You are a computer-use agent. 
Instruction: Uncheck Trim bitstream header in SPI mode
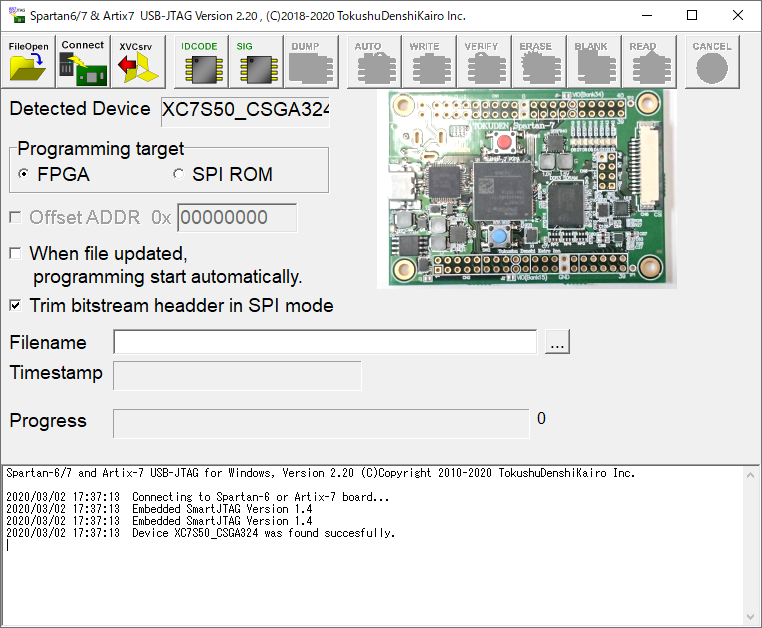pos(15,306)
